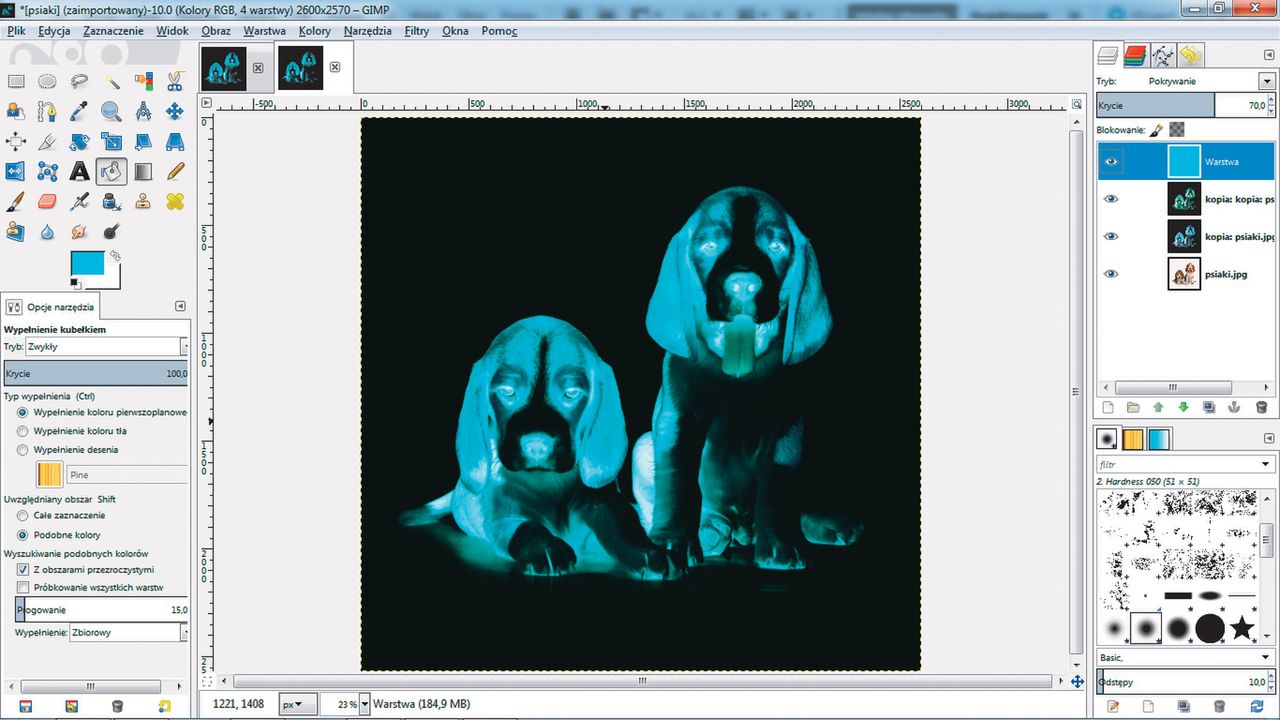This screenshot has width=1280, height=720.
Task: Open the px units dropdown
Action: pos(297,704)
